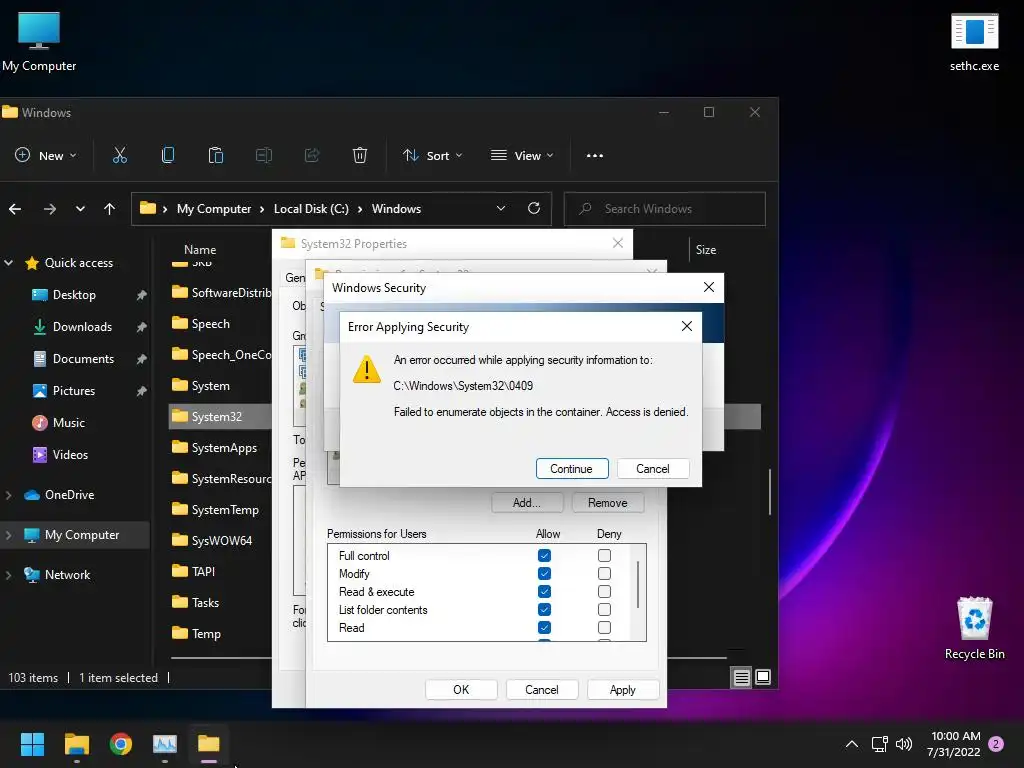
Task: Click the Size column header
Action: click(705, 250)
